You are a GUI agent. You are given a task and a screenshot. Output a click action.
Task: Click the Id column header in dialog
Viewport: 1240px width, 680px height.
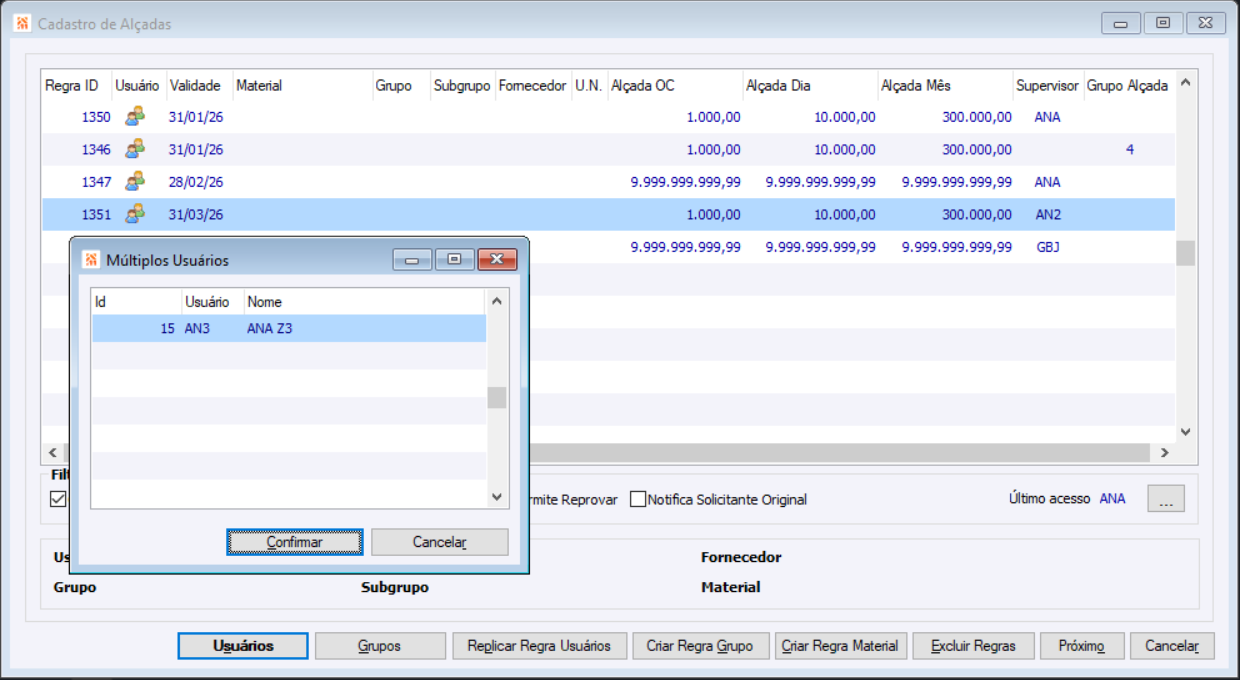point(137,302)
